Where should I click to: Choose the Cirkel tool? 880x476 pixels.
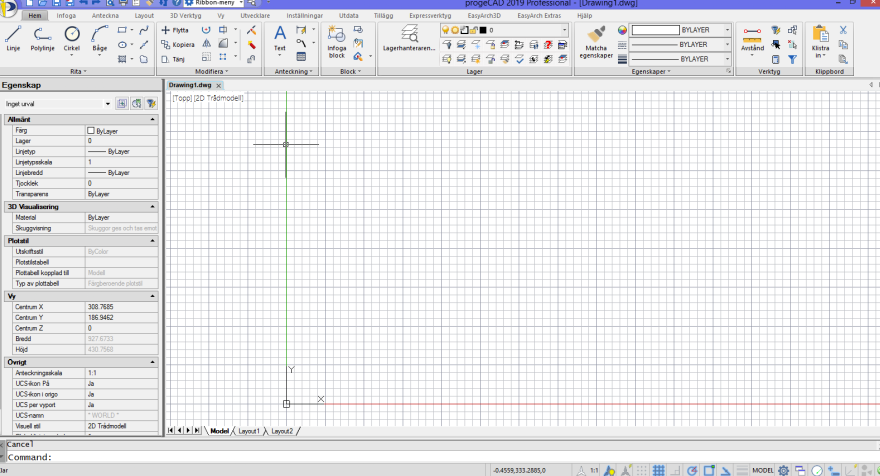pyautogui.click(x=72, y=38)
